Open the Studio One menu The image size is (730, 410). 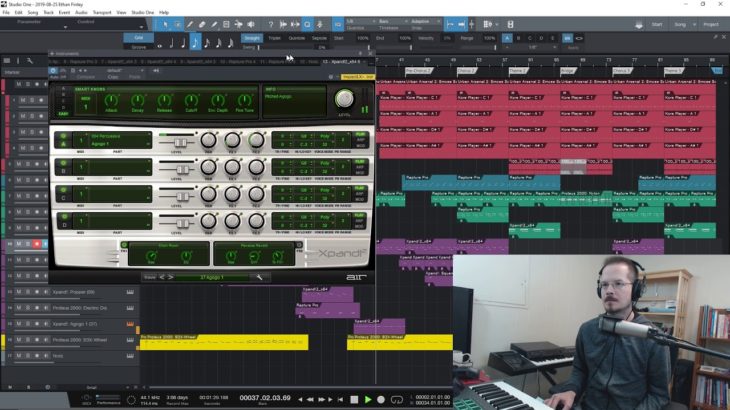pos(142,13)
